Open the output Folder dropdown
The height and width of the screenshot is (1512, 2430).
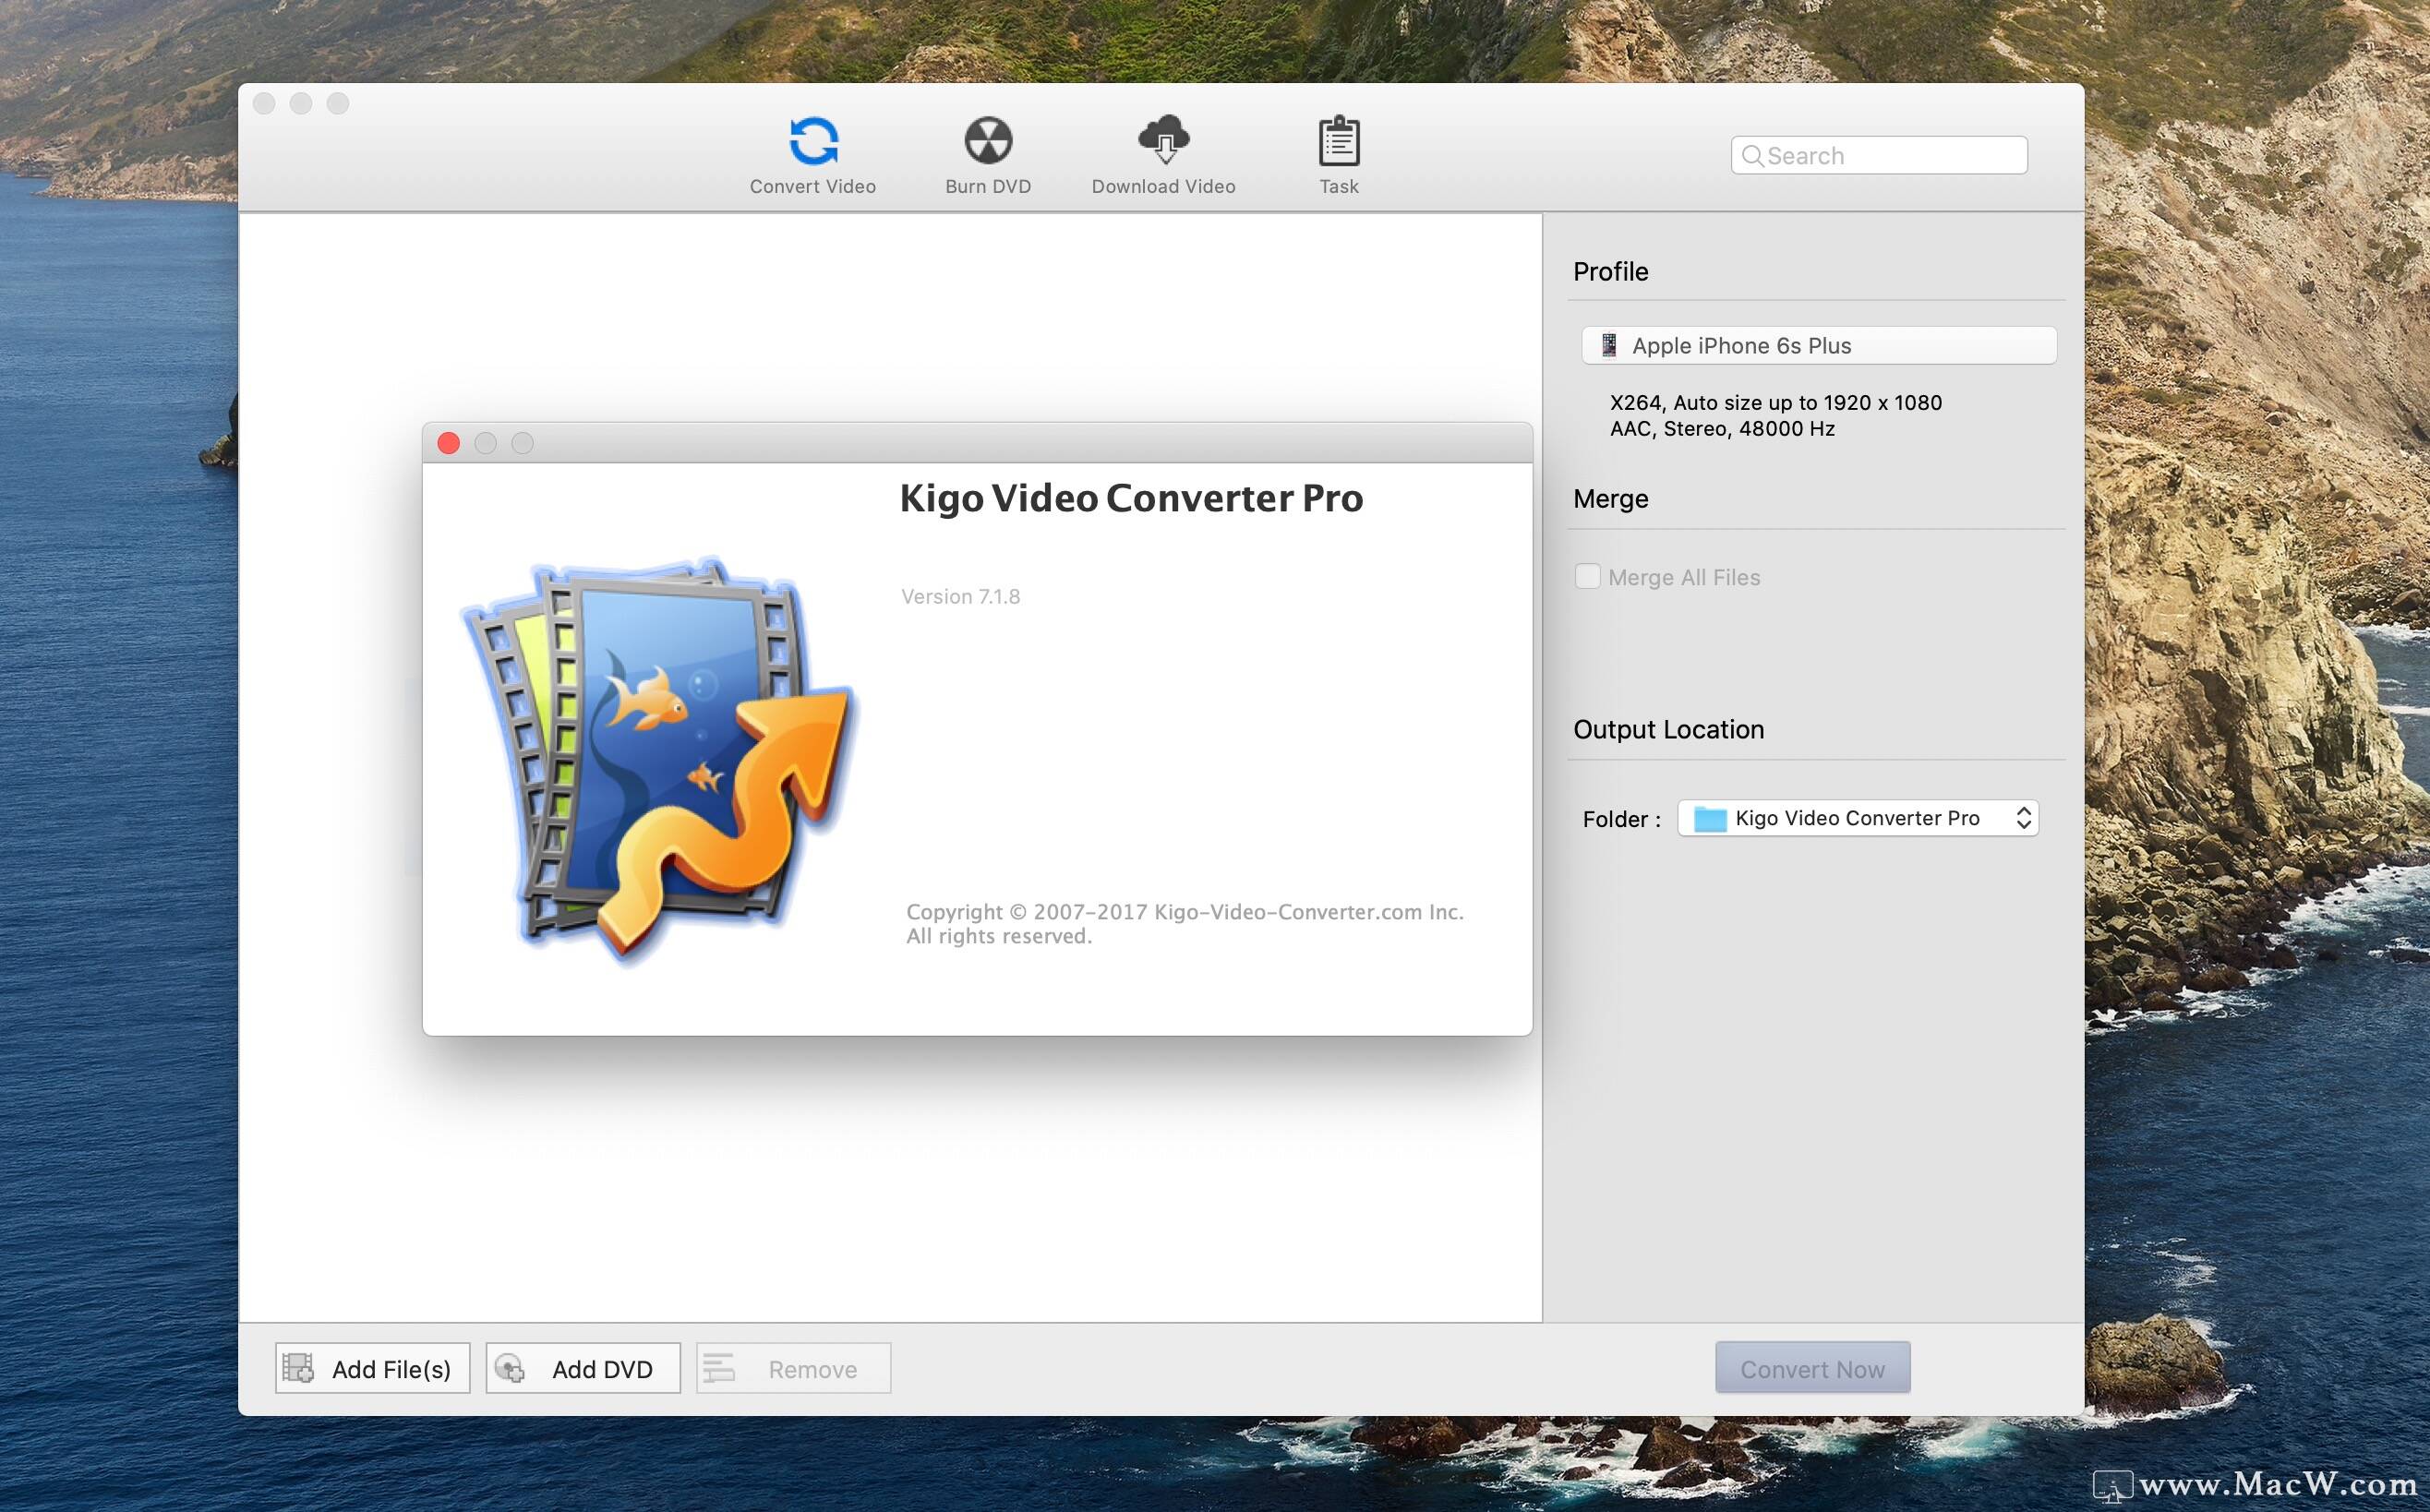click(1857, 818)
